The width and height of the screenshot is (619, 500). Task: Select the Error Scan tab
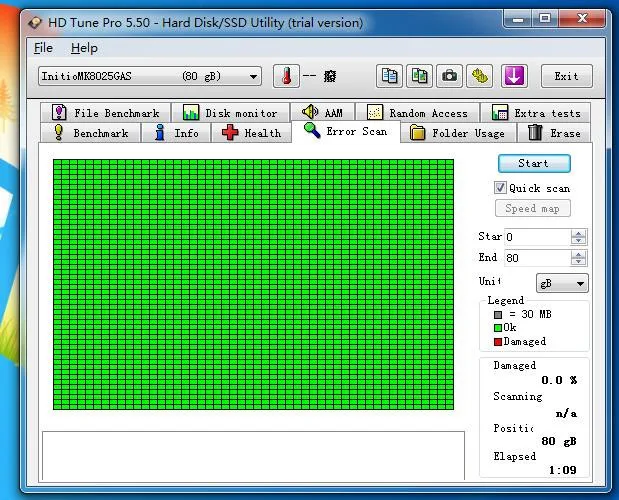click(x=346, y=131)
